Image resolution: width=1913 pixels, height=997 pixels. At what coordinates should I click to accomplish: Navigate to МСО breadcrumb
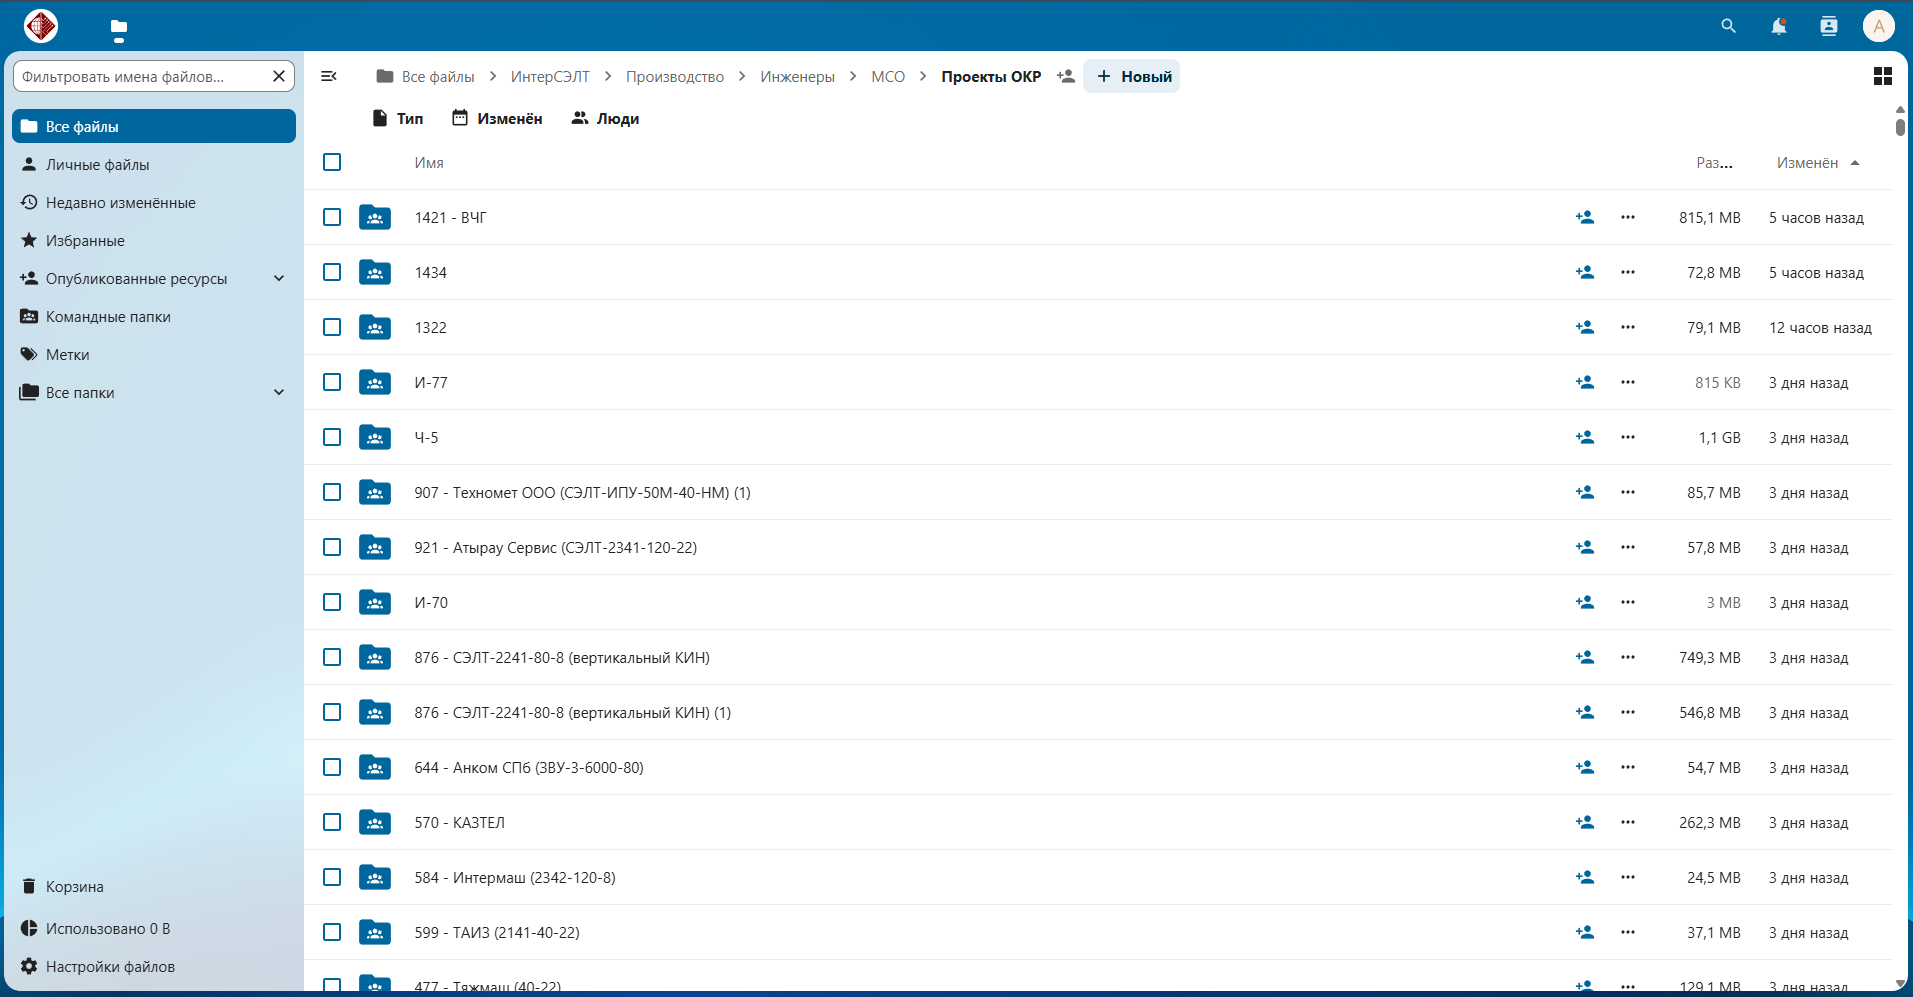tap(888, 76)
